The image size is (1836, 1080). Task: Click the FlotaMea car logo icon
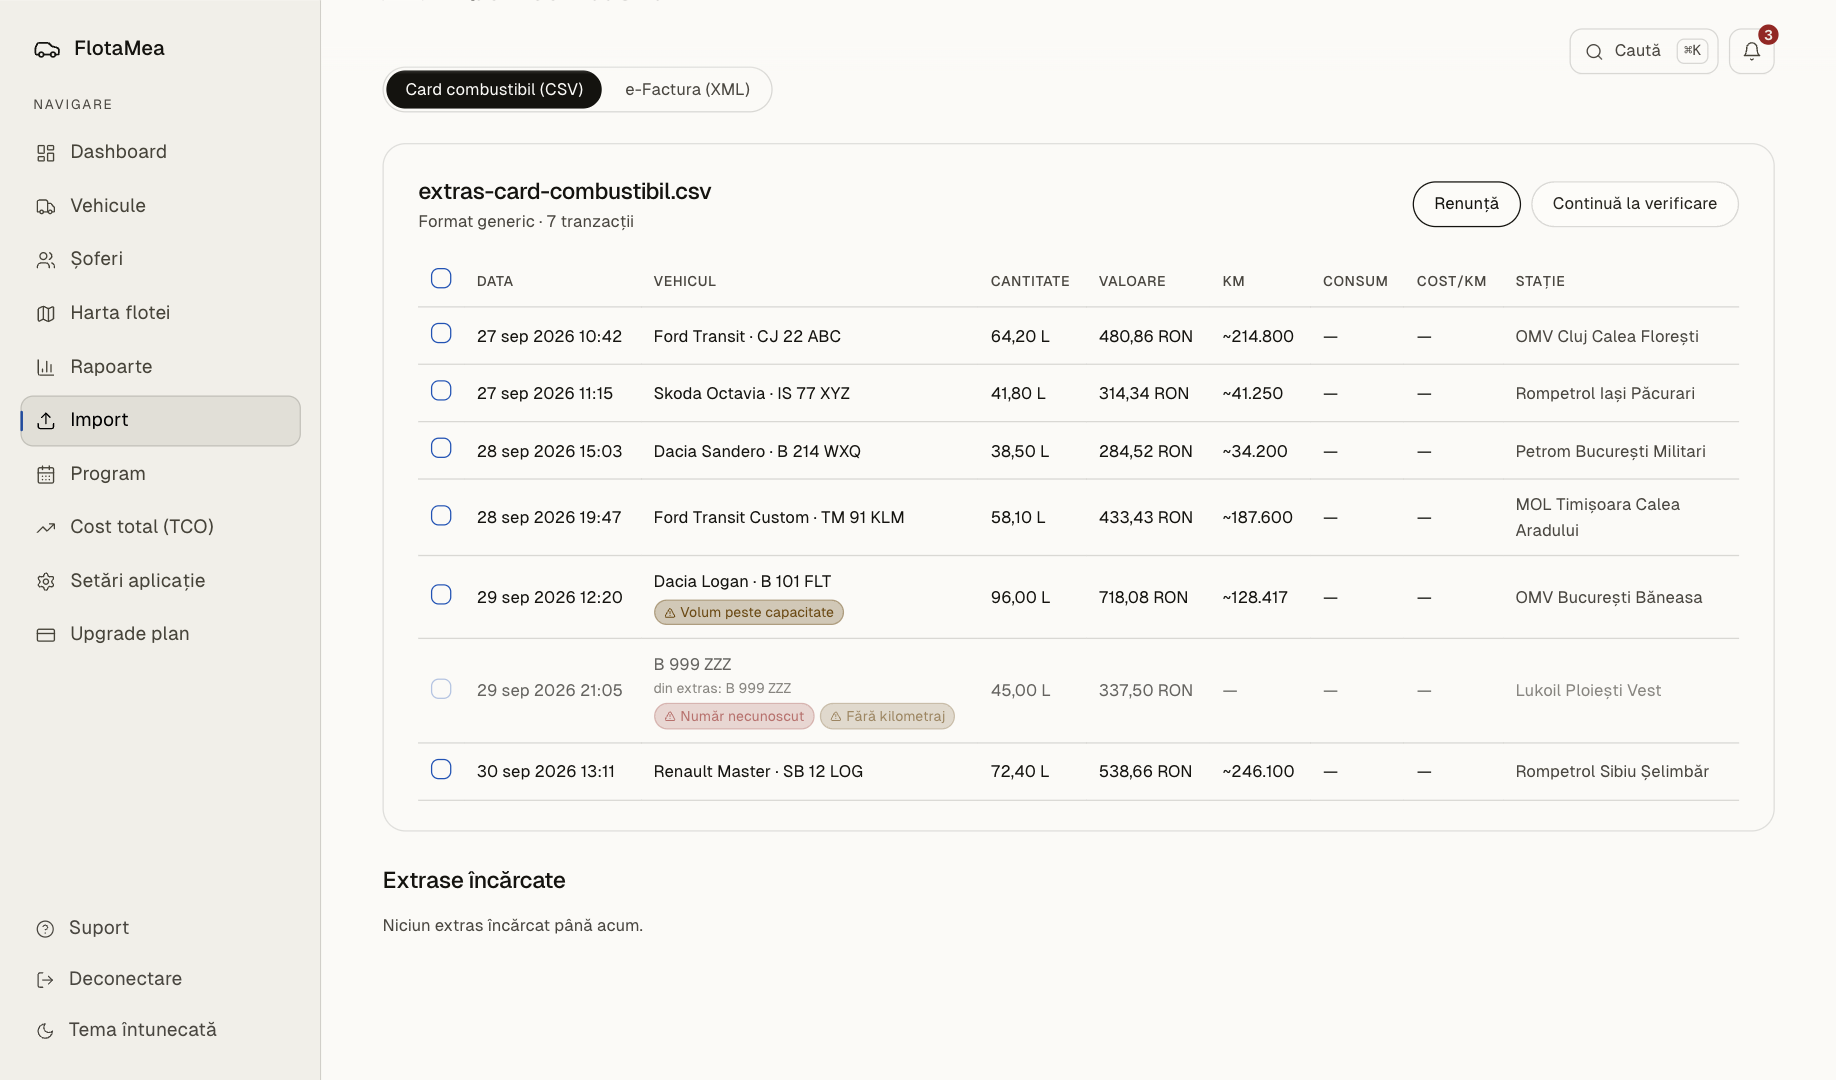pos(47,49)
